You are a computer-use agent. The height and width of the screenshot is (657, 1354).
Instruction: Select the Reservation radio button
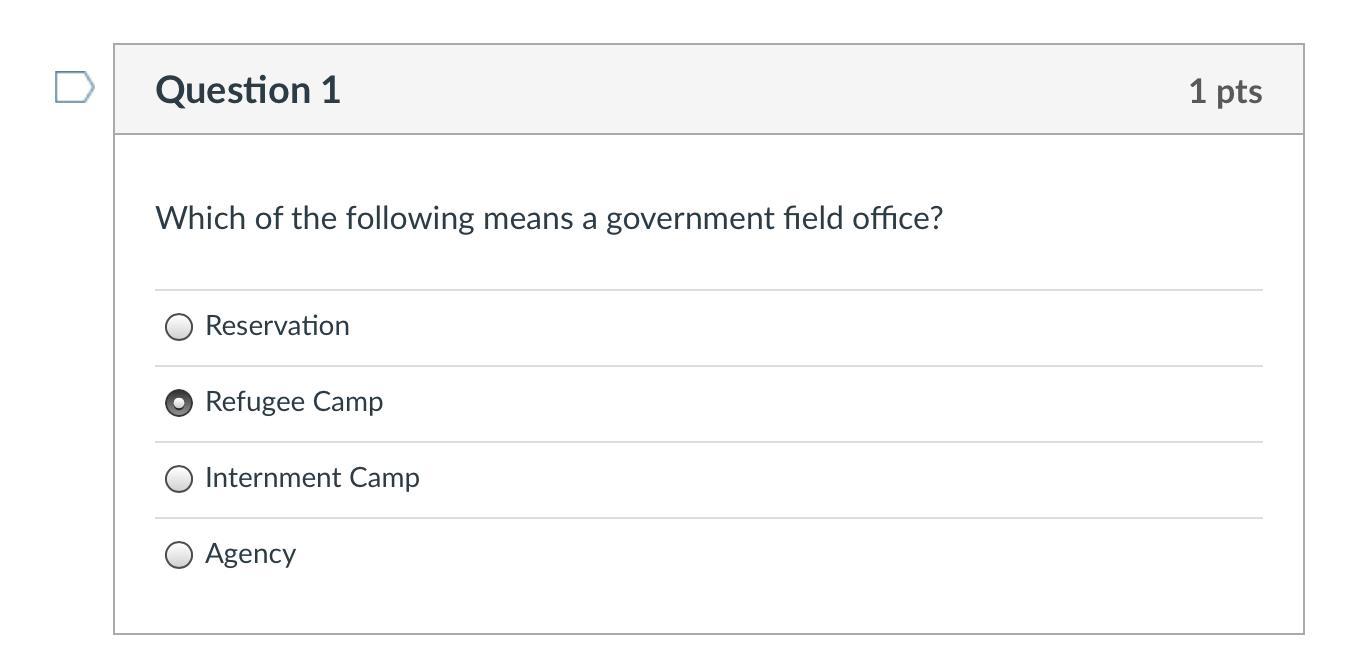(x=179, y=327)
